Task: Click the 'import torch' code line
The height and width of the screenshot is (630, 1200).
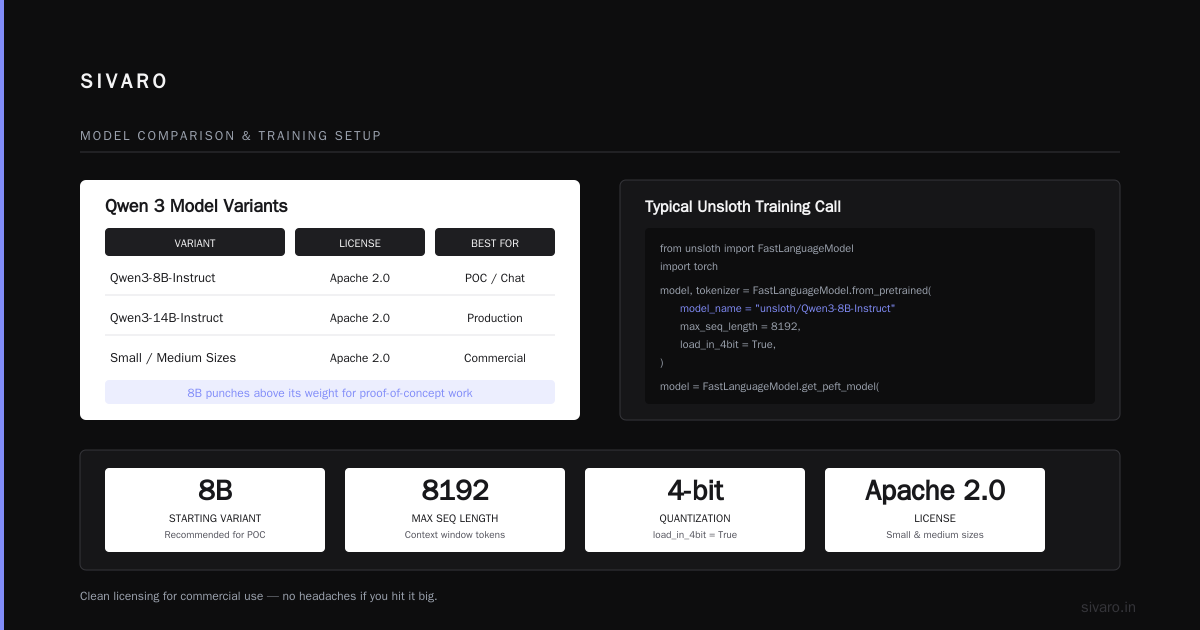Action: (689, 267)
